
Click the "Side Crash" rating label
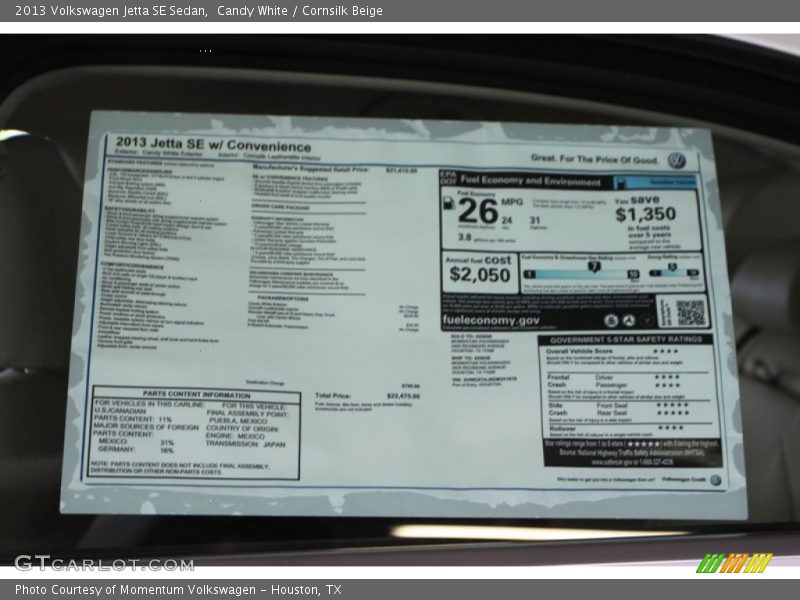(559, 409)
